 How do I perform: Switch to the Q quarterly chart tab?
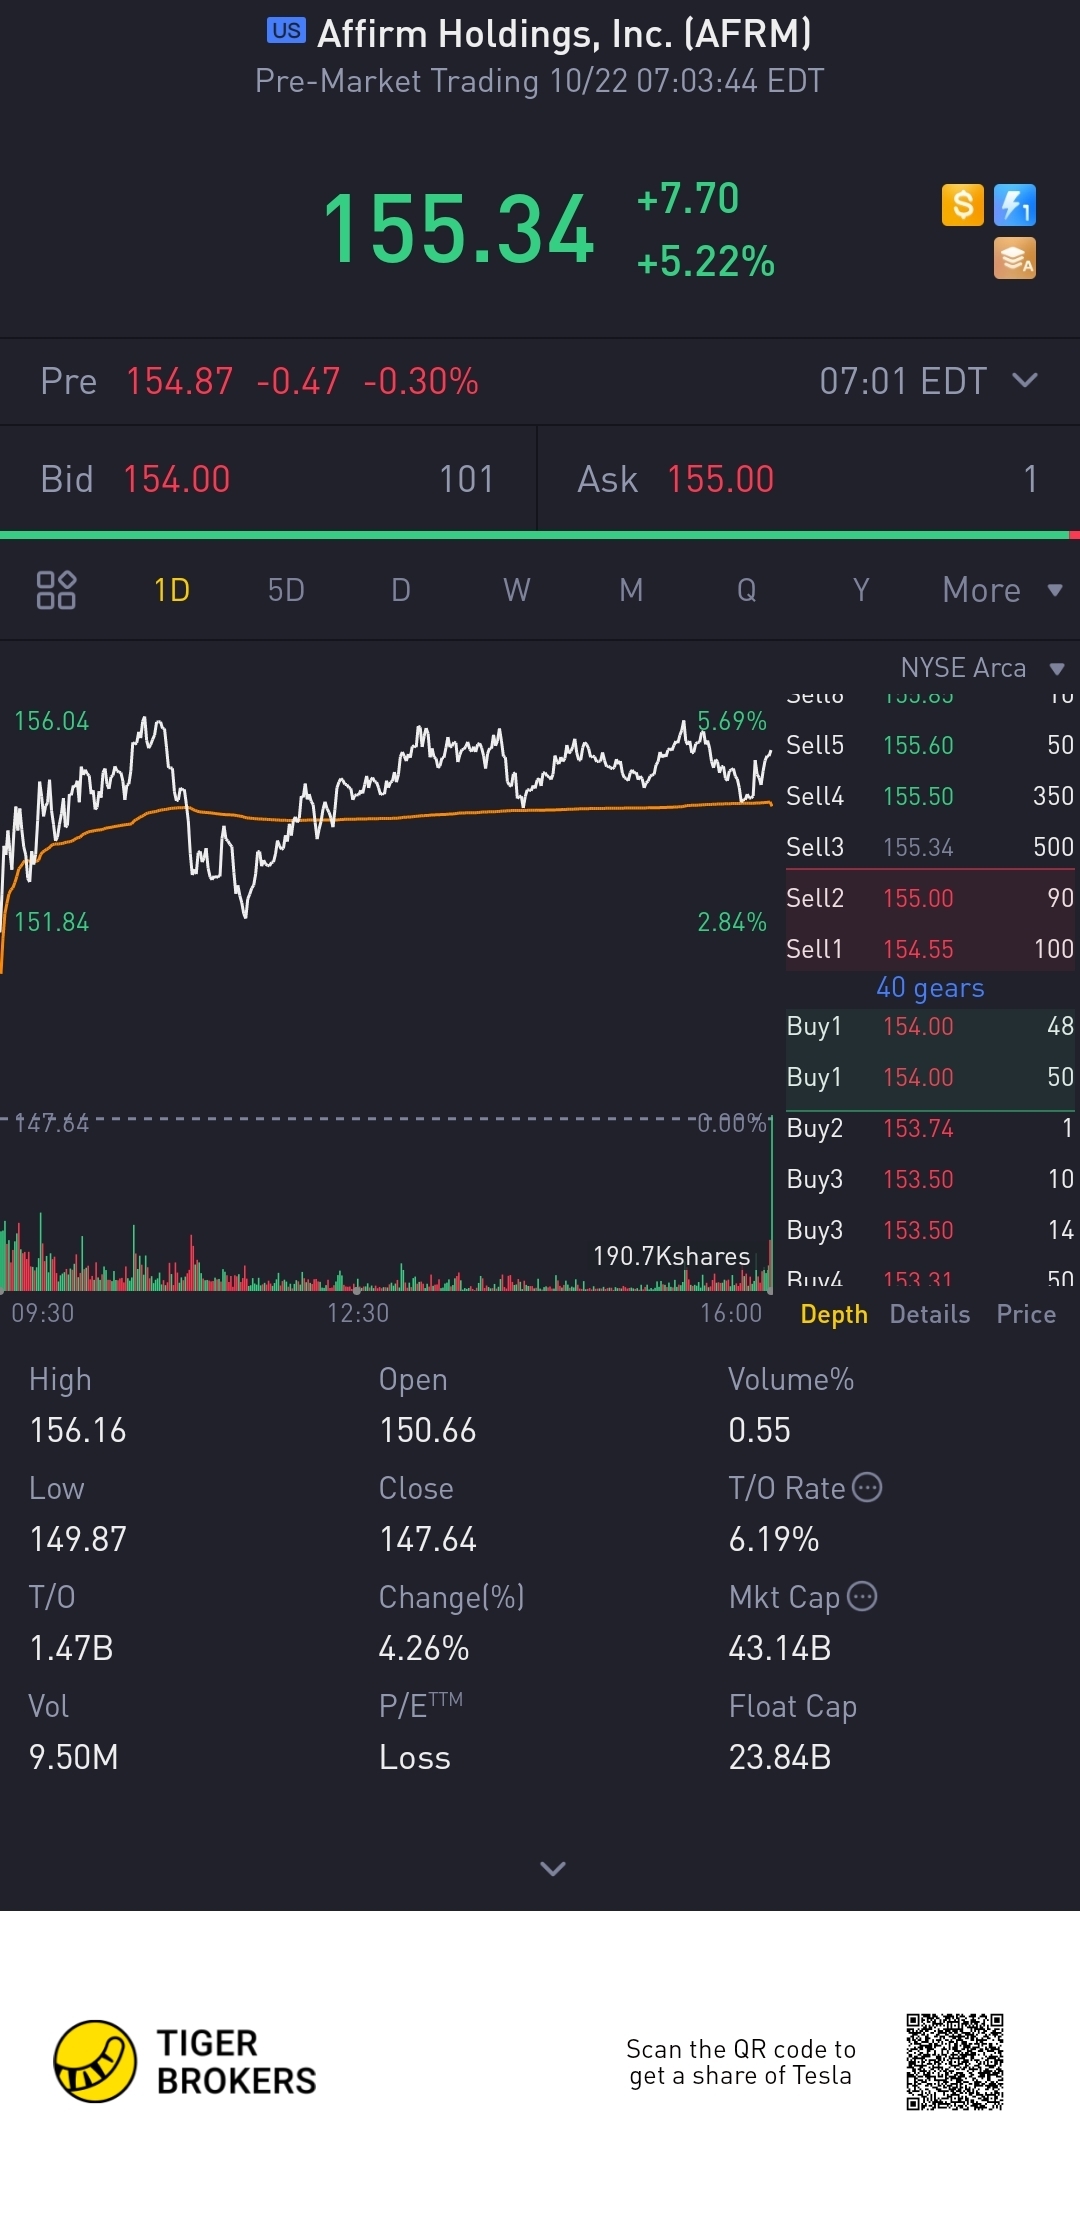(x=746, y=590)
